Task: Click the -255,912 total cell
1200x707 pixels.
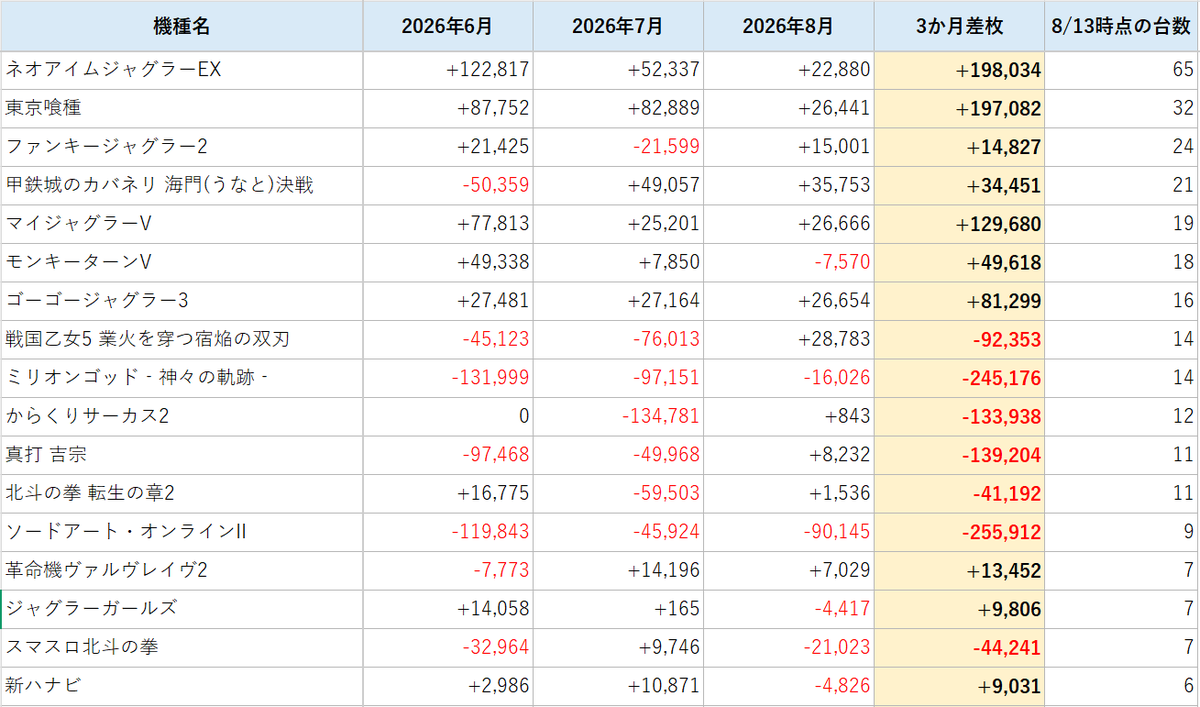Action: (x=959, y=532)
